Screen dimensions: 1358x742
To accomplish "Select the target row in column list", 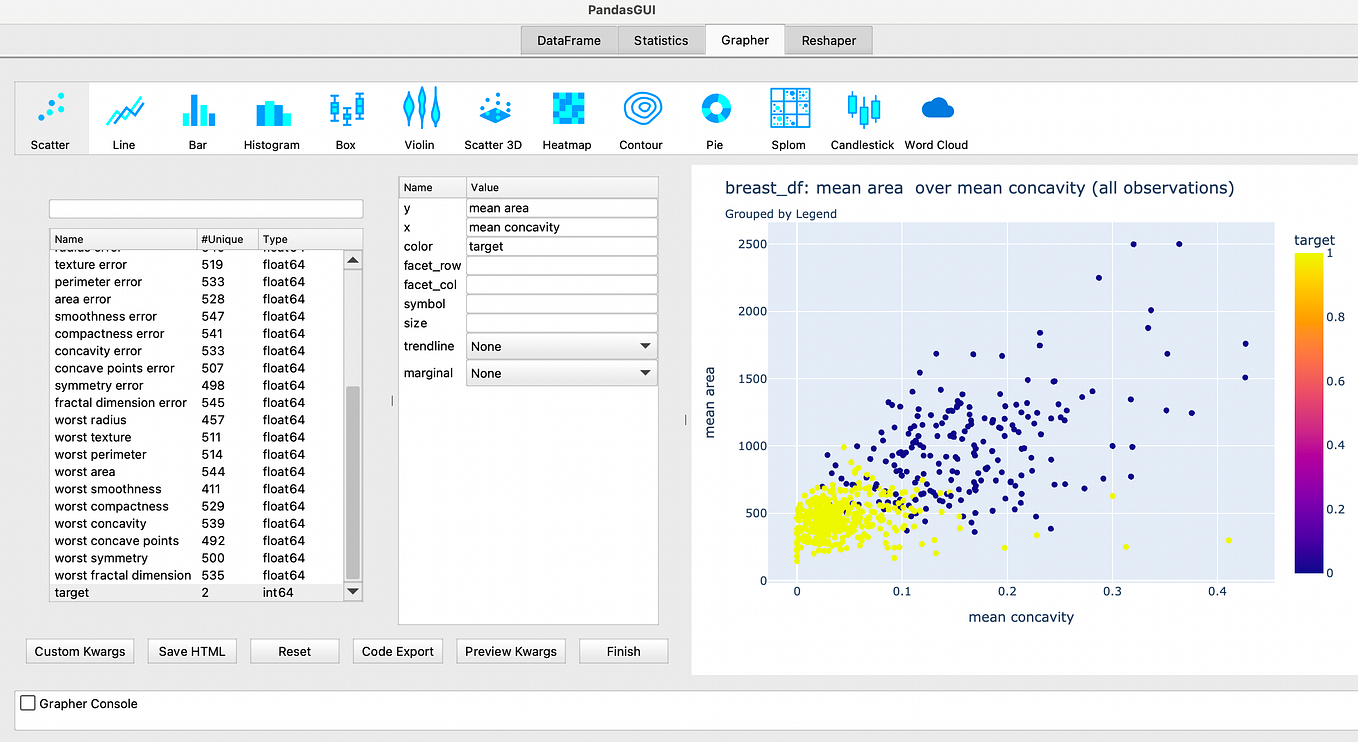I will [120, 592].
